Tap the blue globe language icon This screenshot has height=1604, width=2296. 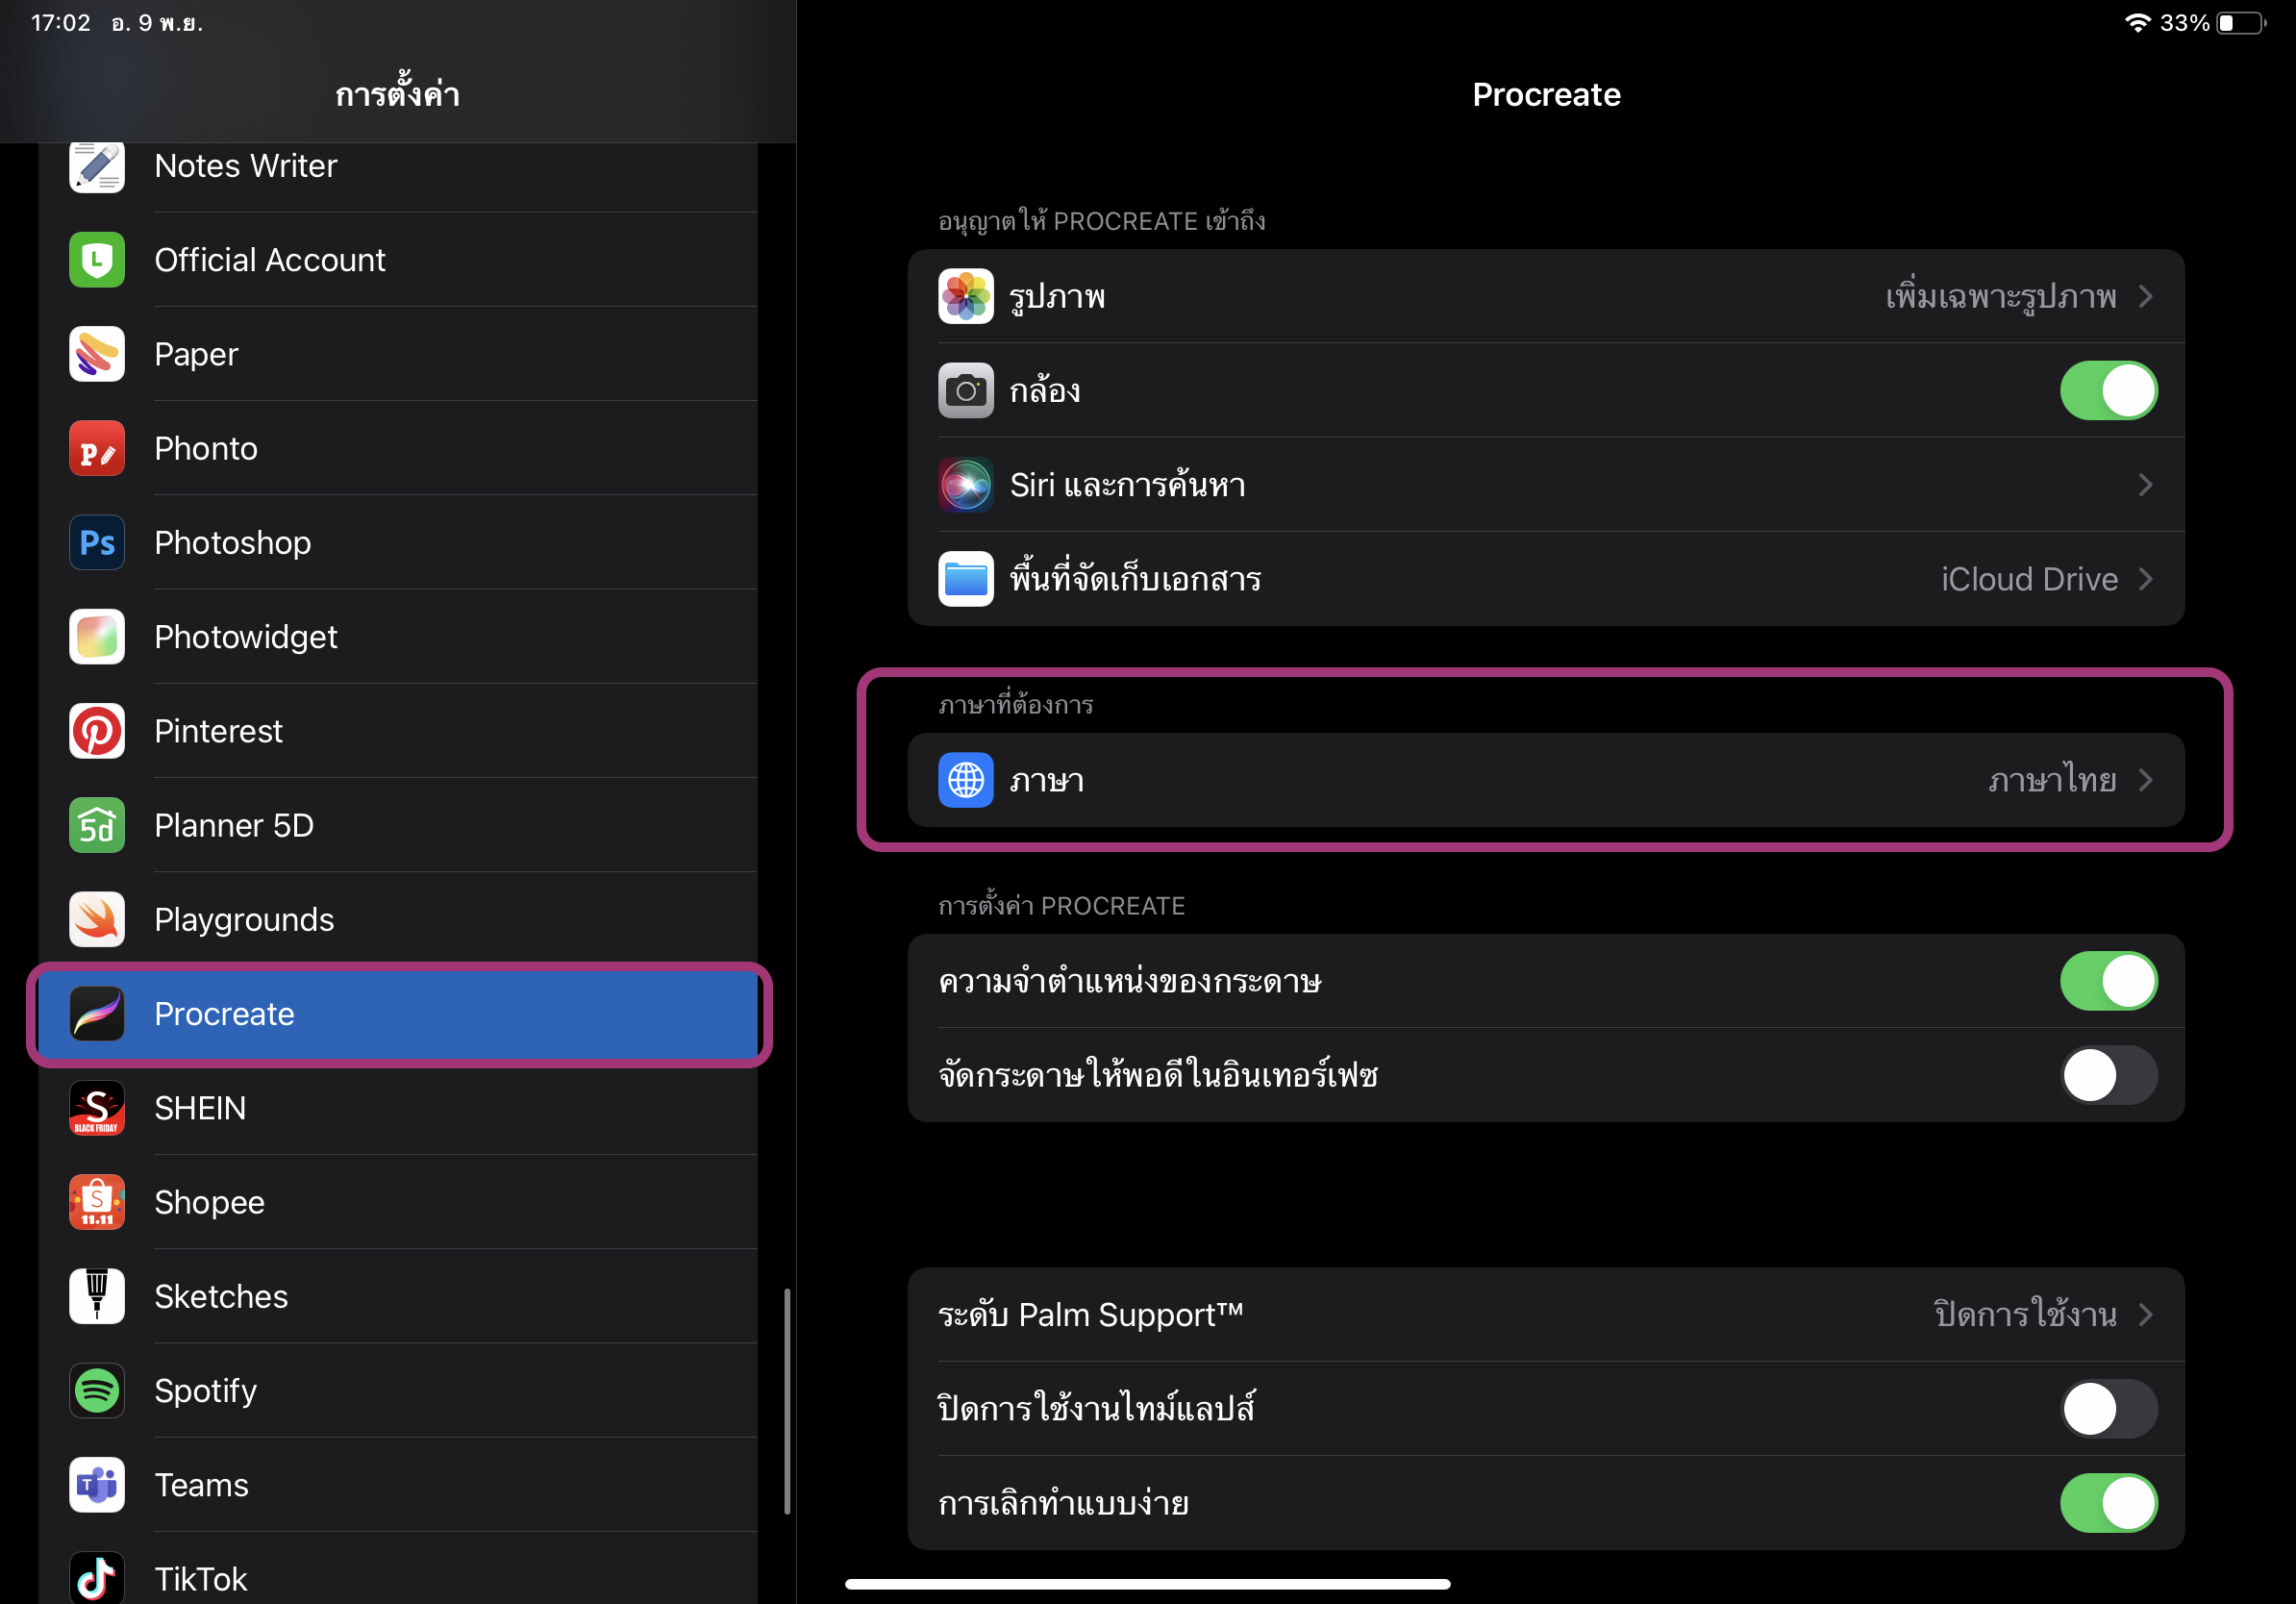[x=965, y=780]
